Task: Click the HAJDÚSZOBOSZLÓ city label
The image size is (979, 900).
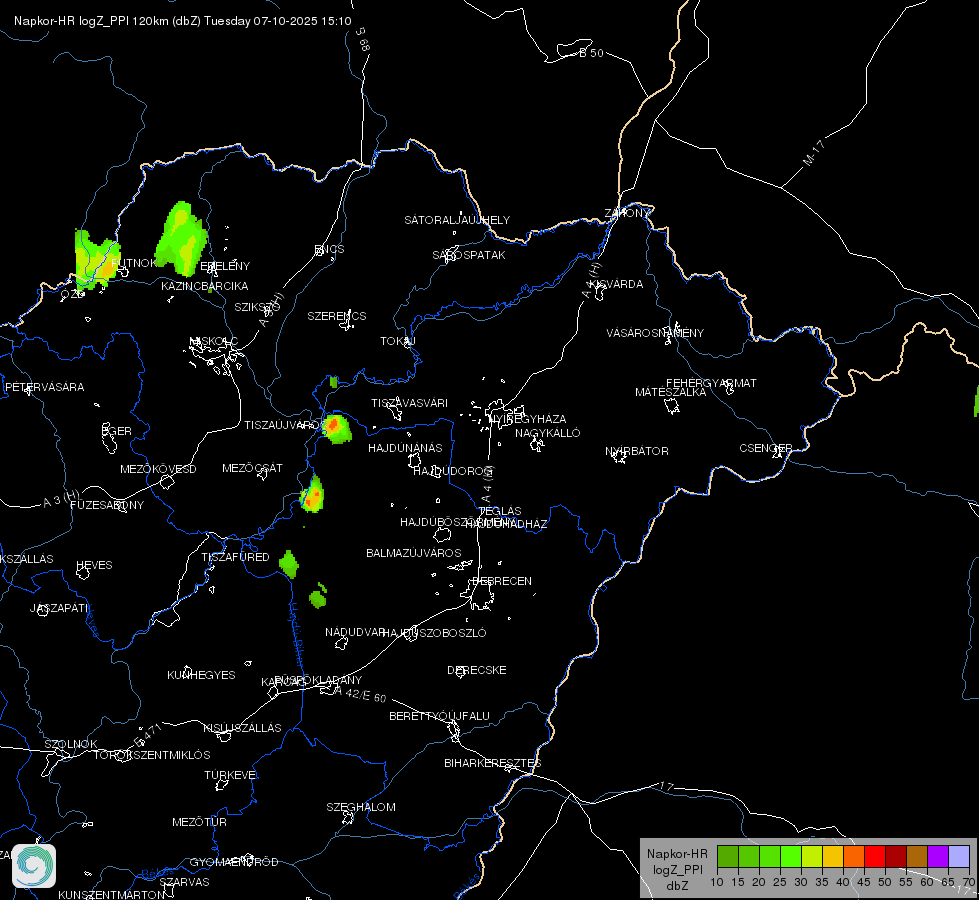Action: 434,633
